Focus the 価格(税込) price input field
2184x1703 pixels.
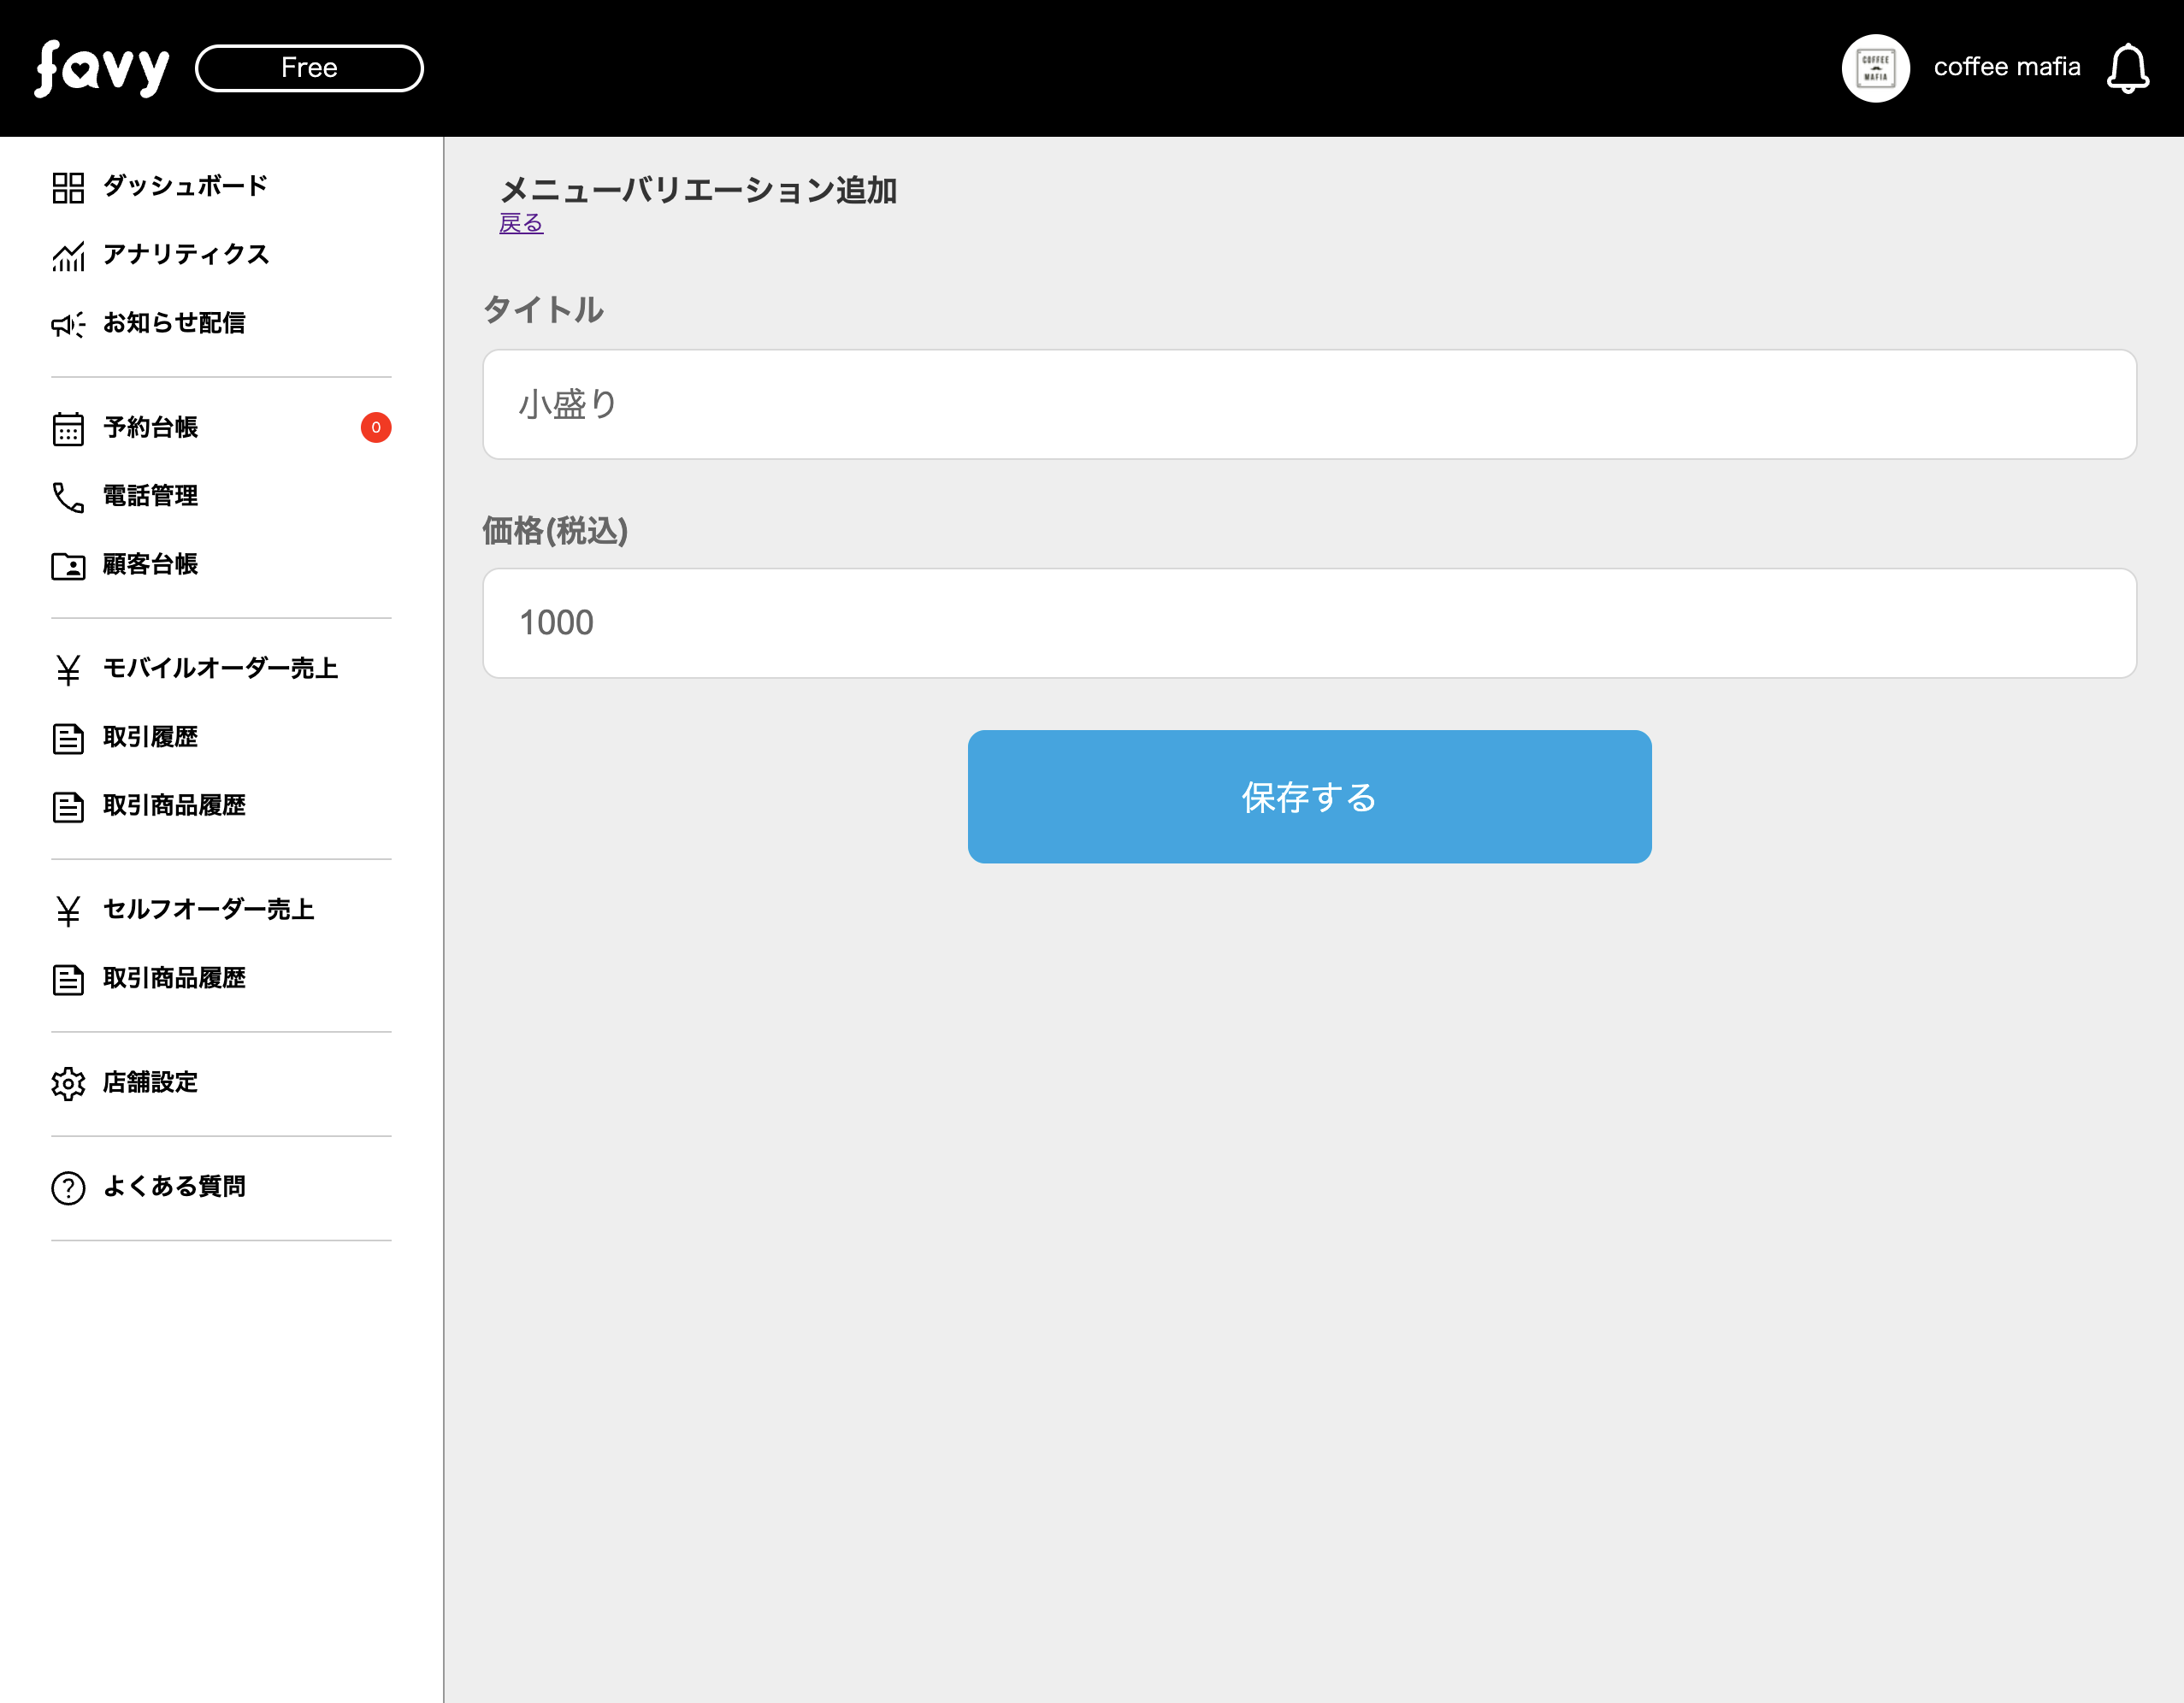[x=1308, y=623]
